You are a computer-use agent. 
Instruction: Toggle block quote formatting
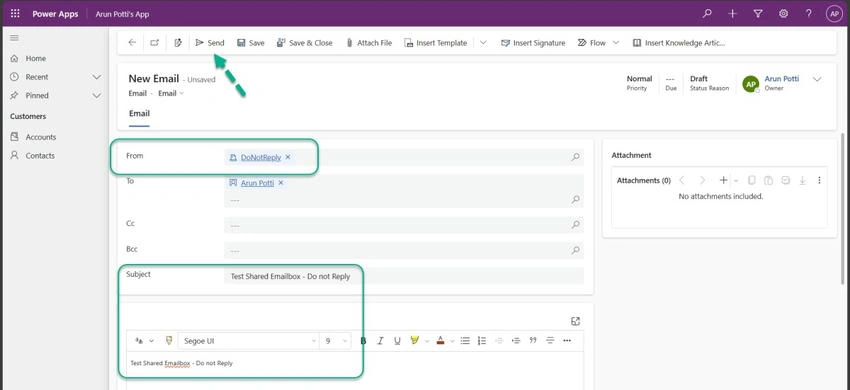[x=533, y=340]
